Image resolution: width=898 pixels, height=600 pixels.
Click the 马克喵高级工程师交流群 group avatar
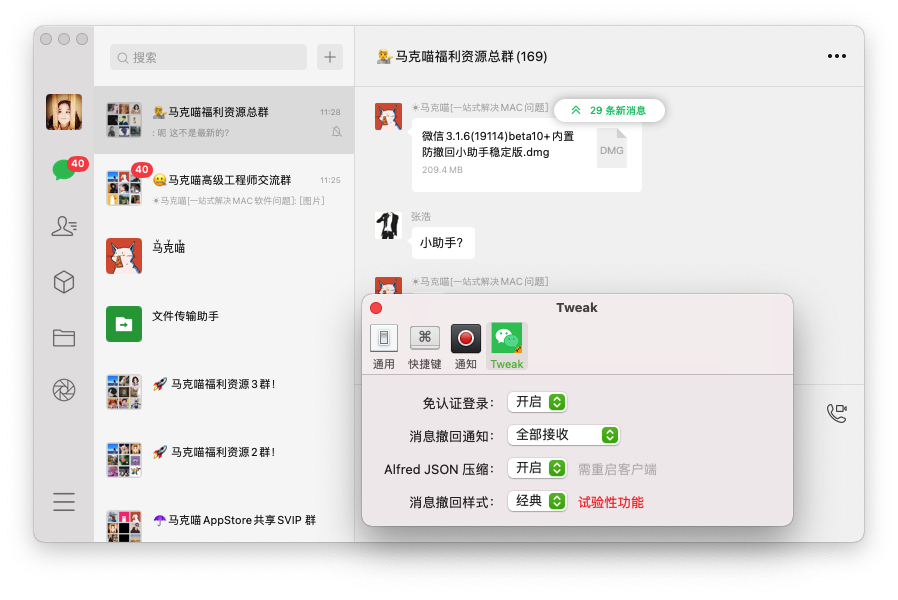[124, 188]
